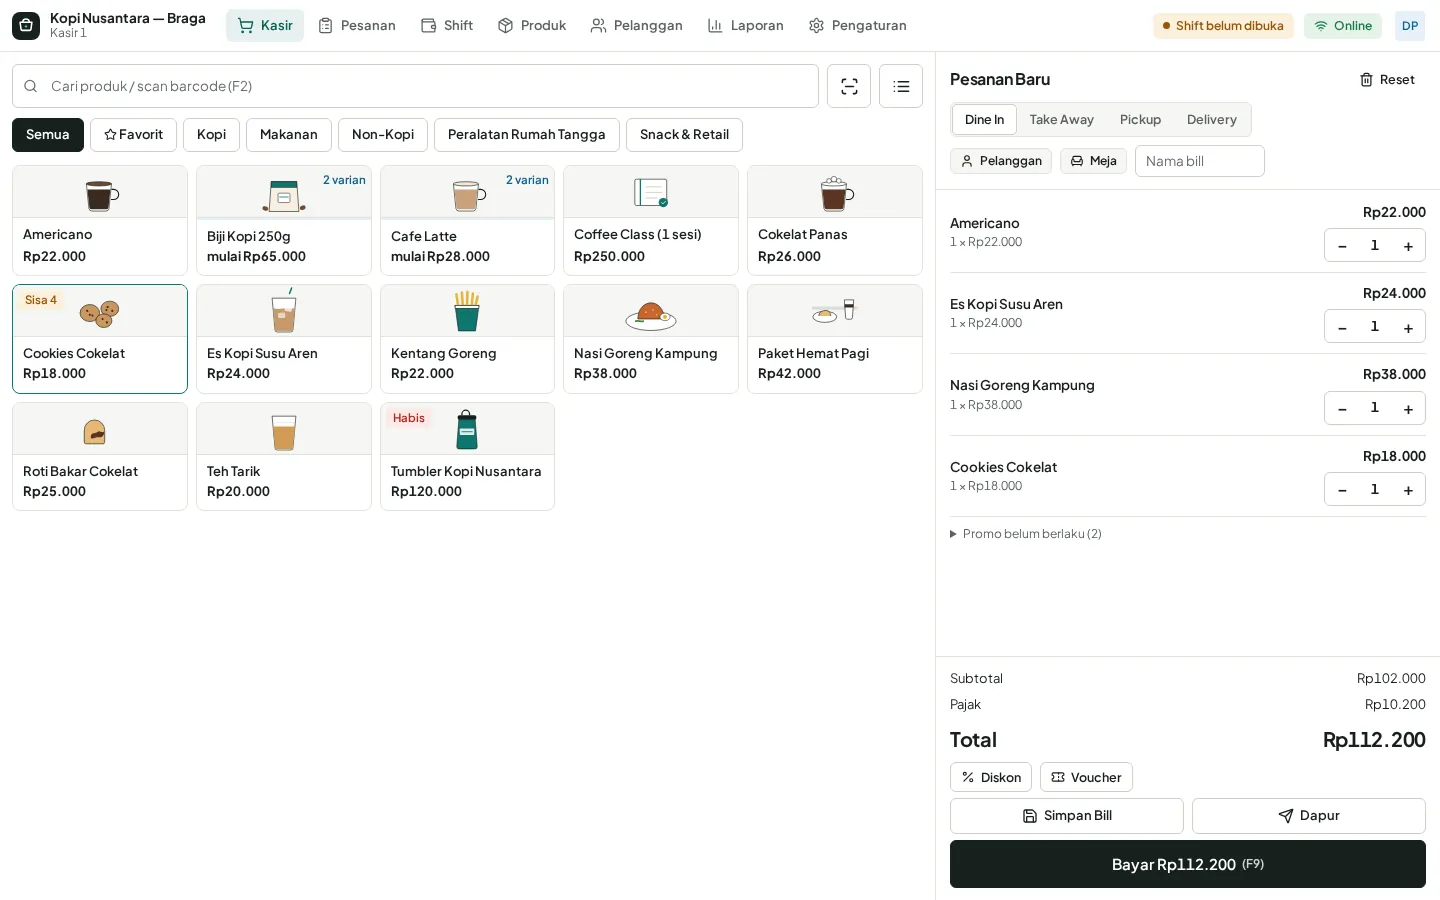Add Cokelat Panas to the order
This screenshot has width=1440, height=900.
pos(835,220)
